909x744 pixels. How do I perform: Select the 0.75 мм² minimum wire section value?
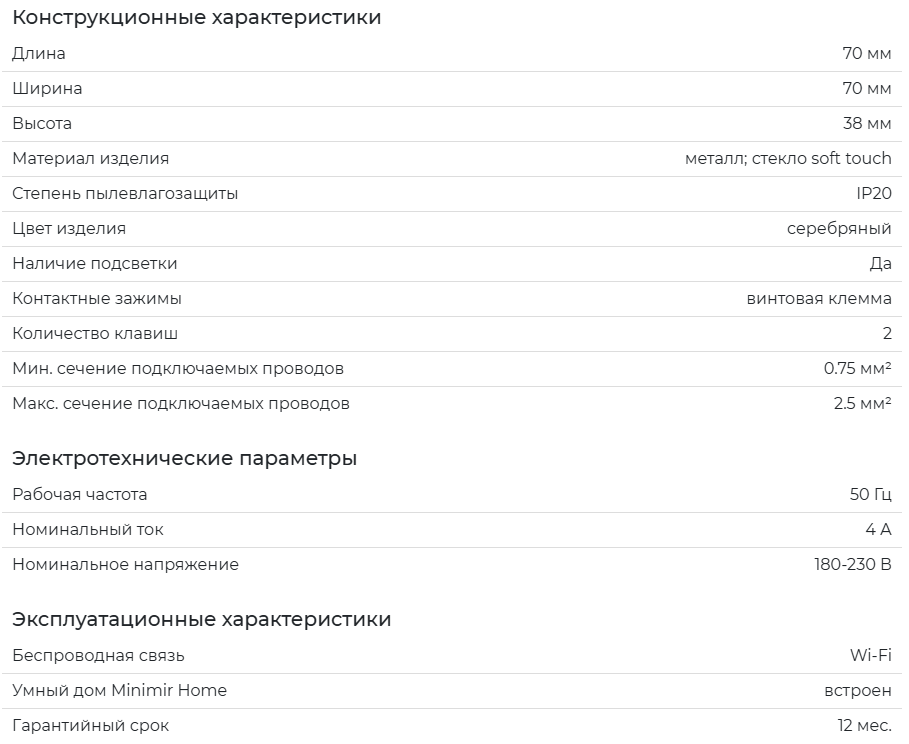tap(857, 368)
